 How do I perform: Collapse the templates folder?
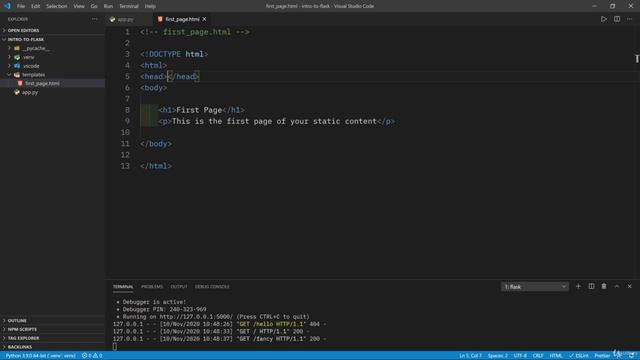pyautogui.click(x=33, y=75)
